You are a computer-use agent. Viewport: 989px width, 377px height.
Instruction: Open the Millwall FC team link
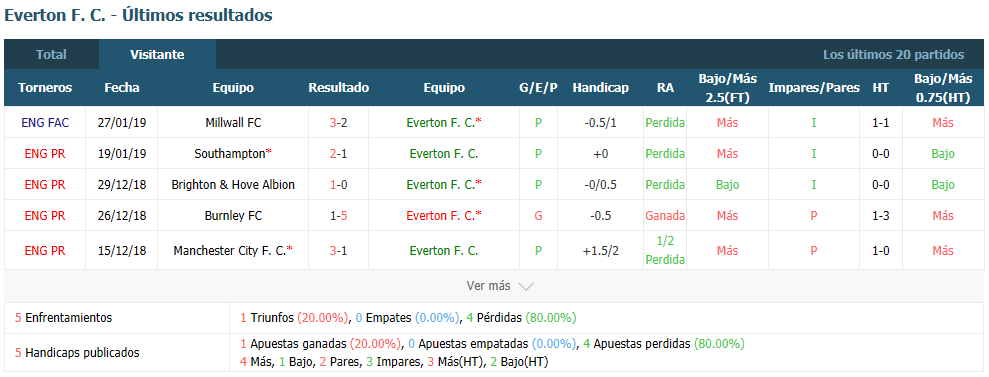tap(233, 123)
